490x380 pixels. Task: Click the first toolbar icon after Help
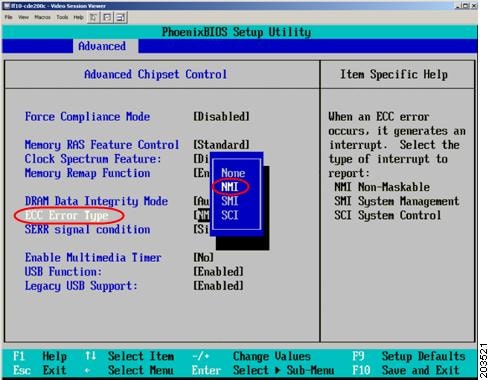93,17
